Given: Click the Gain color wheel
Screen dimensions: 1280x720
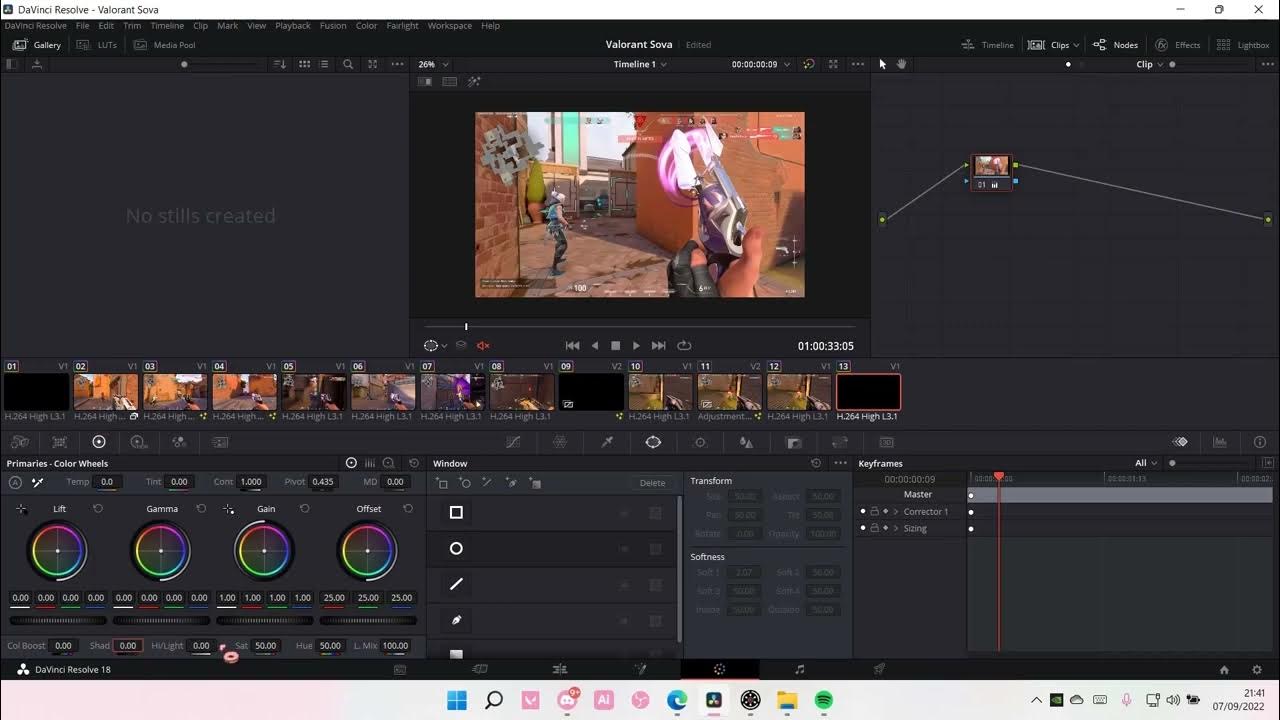Looking at the screenshot, I should [264, 551].
